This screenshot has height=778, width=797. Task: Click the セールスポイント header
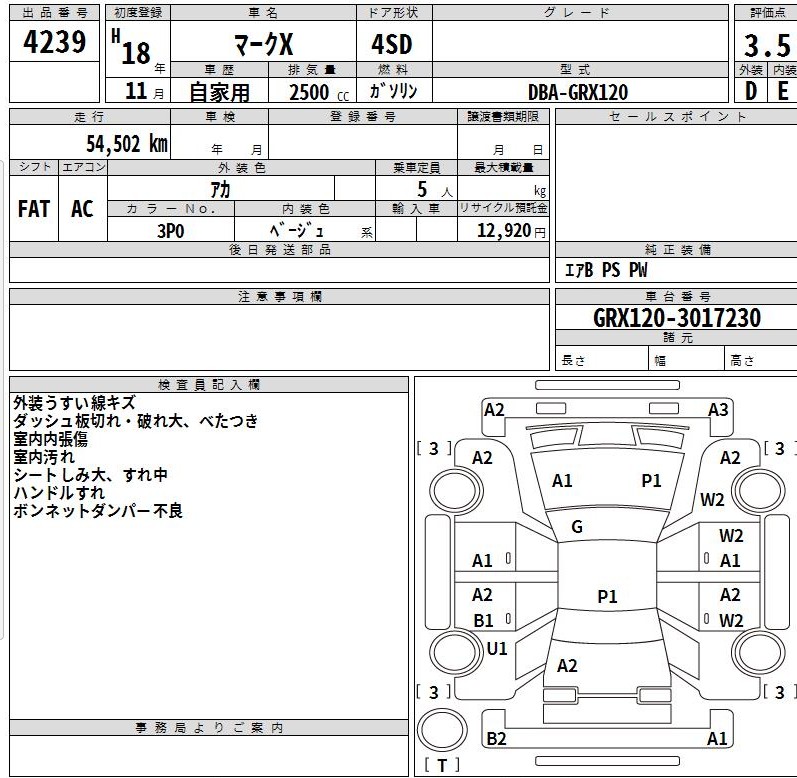(x=678, y=116)
